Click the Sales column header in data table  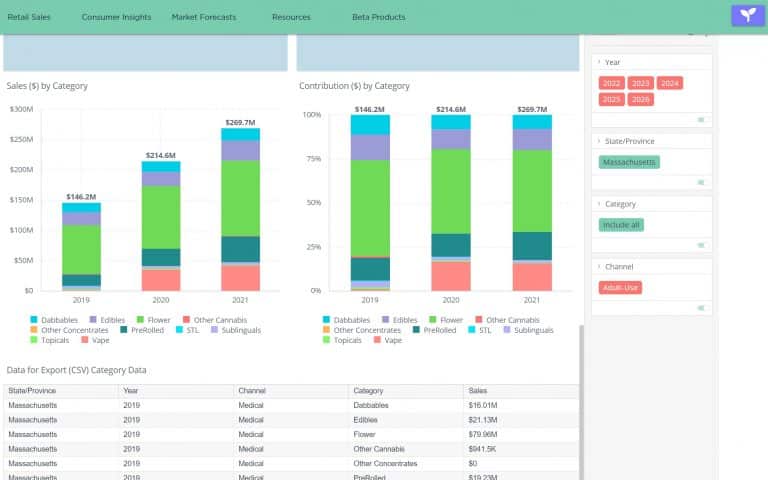[x=479, y=391]
